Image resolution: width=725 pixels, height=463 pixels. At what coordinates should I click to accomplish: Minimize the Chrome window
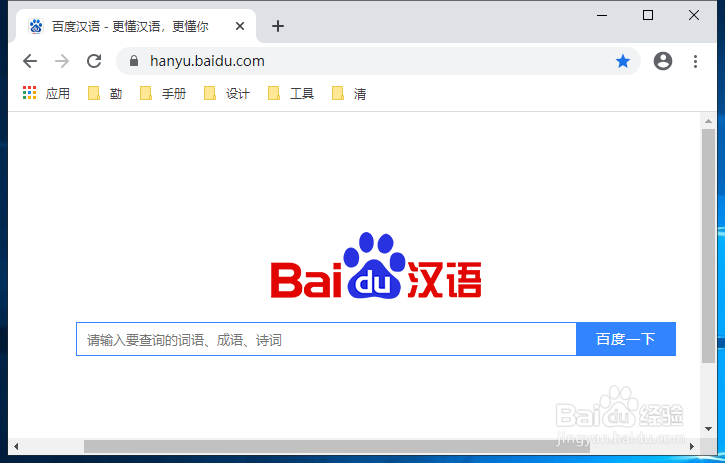[x=602, y=15]
